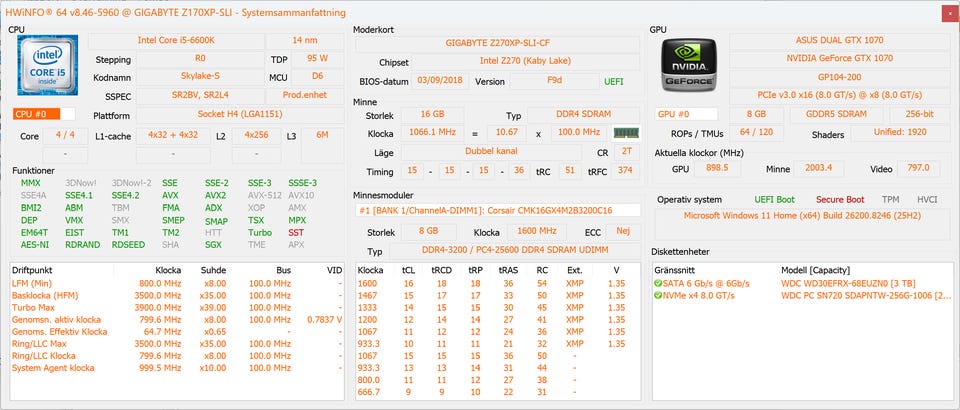Click GPU chip GP104-200

839,78
